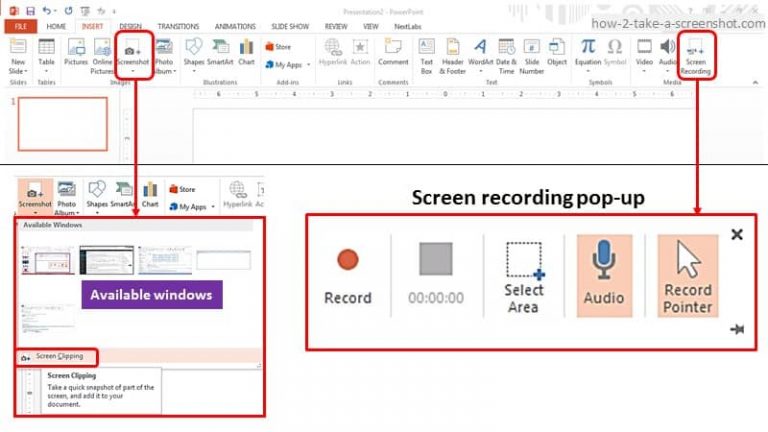The image size is (768, 432).
Task: Collapse the ribbon with the chevron
Action: click(755, 82)
